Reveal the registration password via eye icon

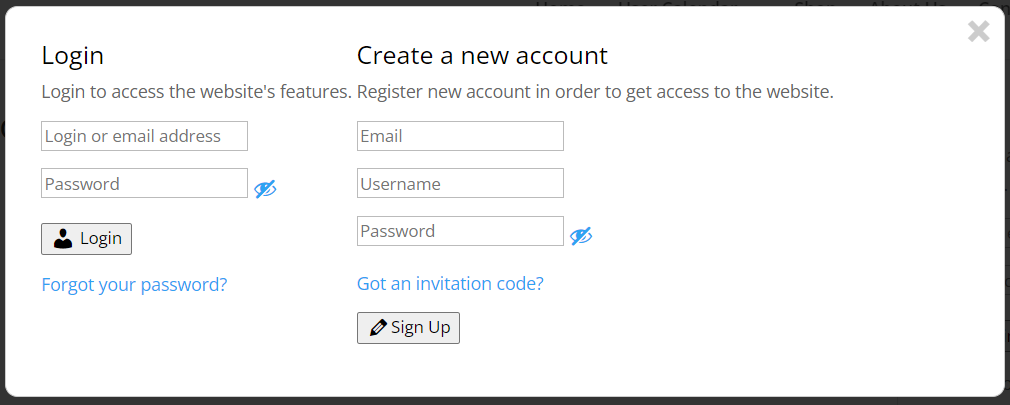pos(581,236)
